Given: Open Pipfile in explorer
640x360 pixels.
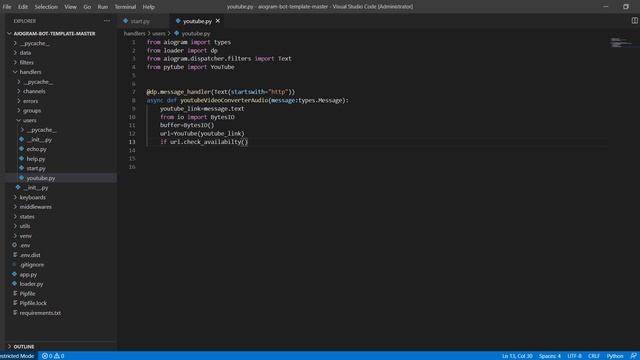Looking at the screenshot, I should point(27,293).
